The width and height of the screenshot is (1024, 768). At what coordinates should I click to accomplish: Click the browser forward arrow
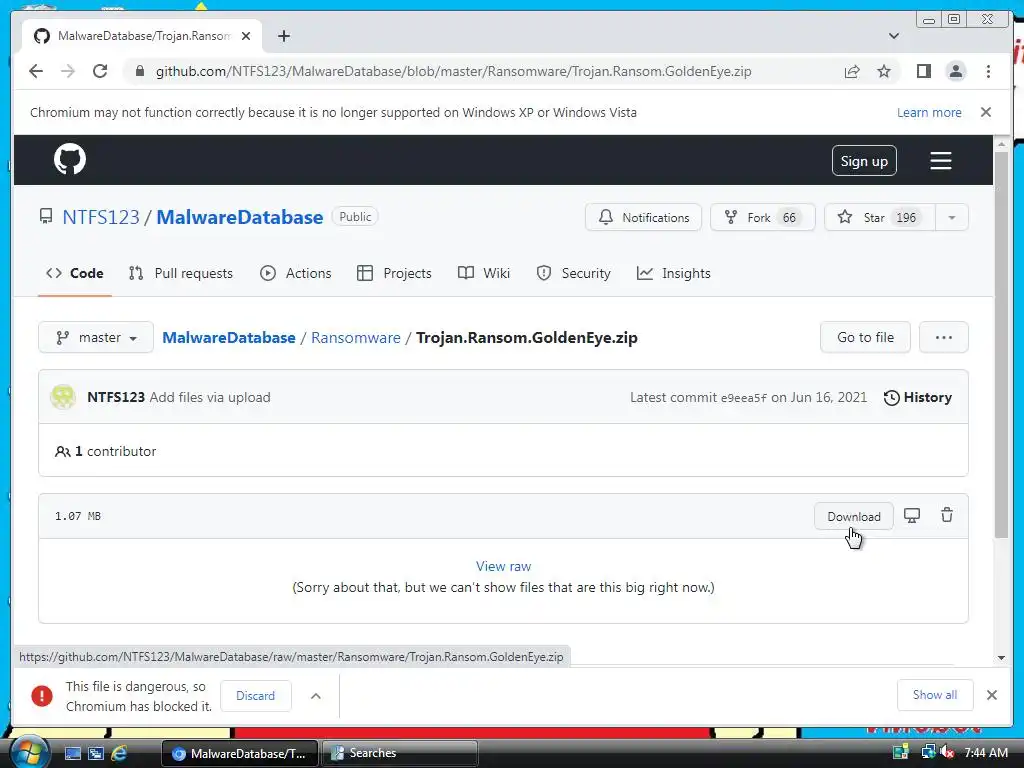[68, 71]
